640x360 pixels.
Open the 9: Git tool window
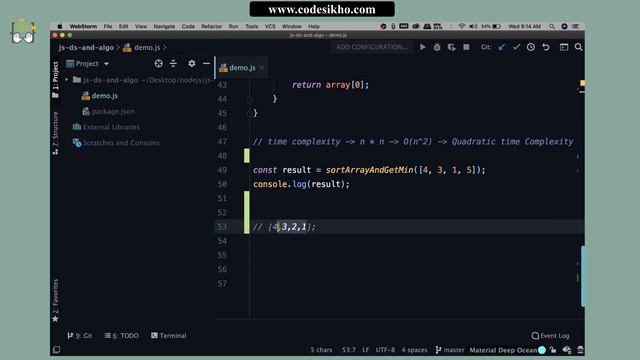80,336
